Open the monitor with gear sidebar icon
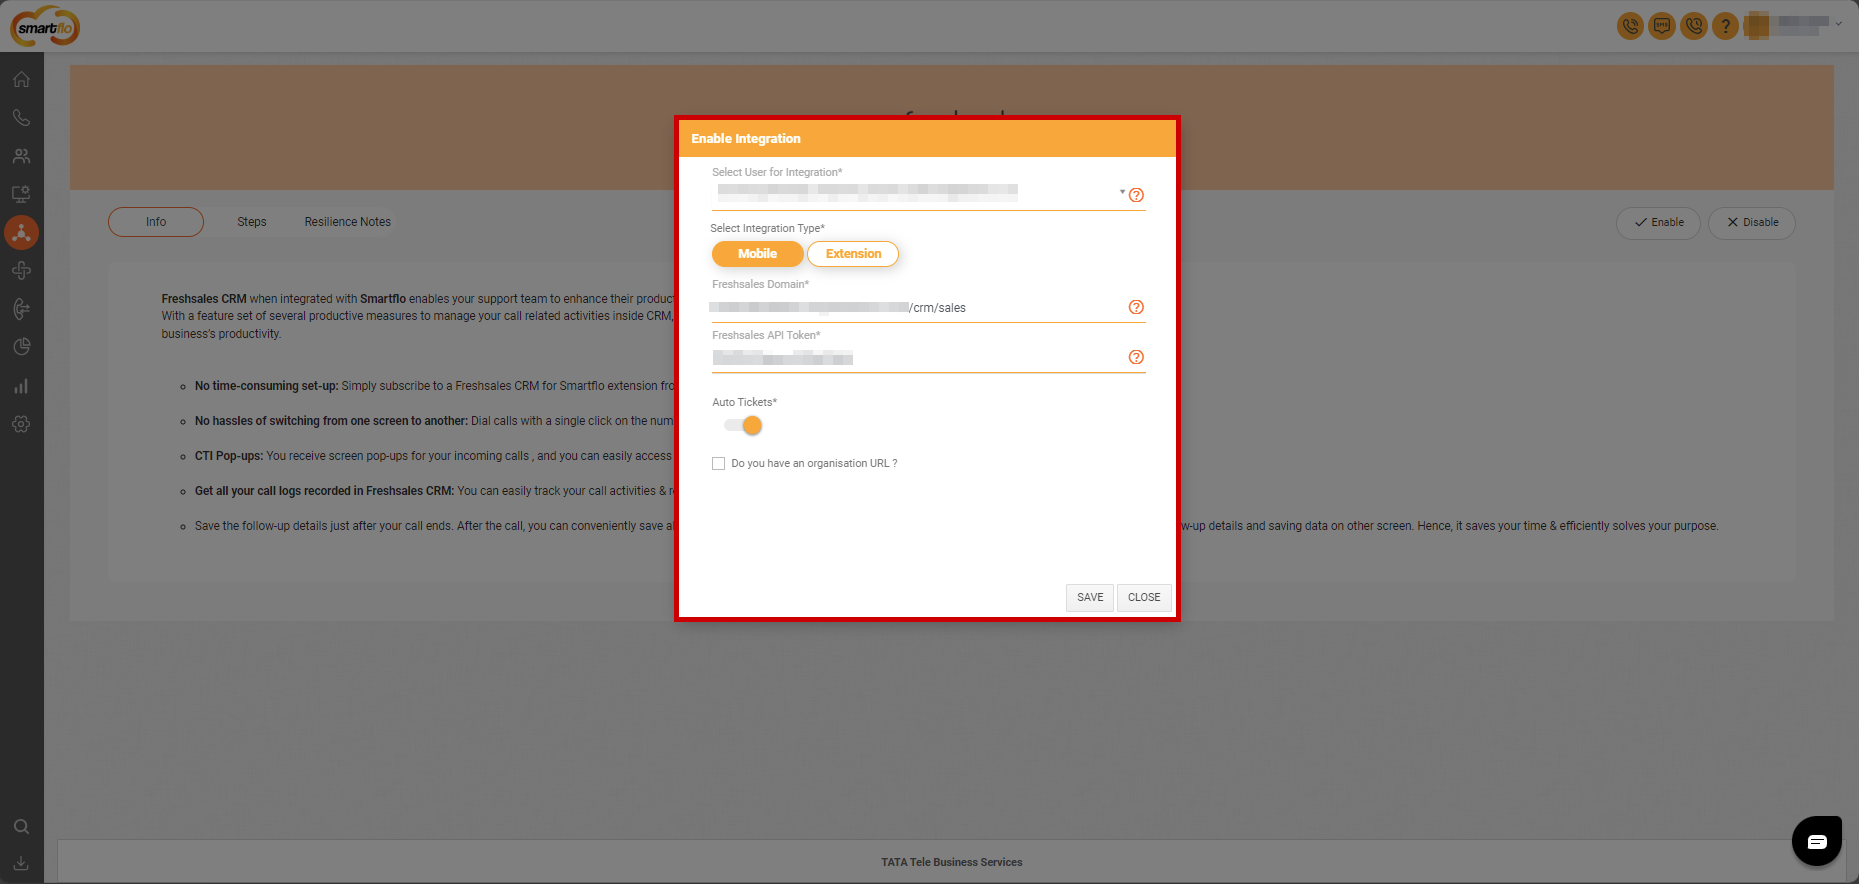Viewport: 1859px width, 884px height. [21, 194]
